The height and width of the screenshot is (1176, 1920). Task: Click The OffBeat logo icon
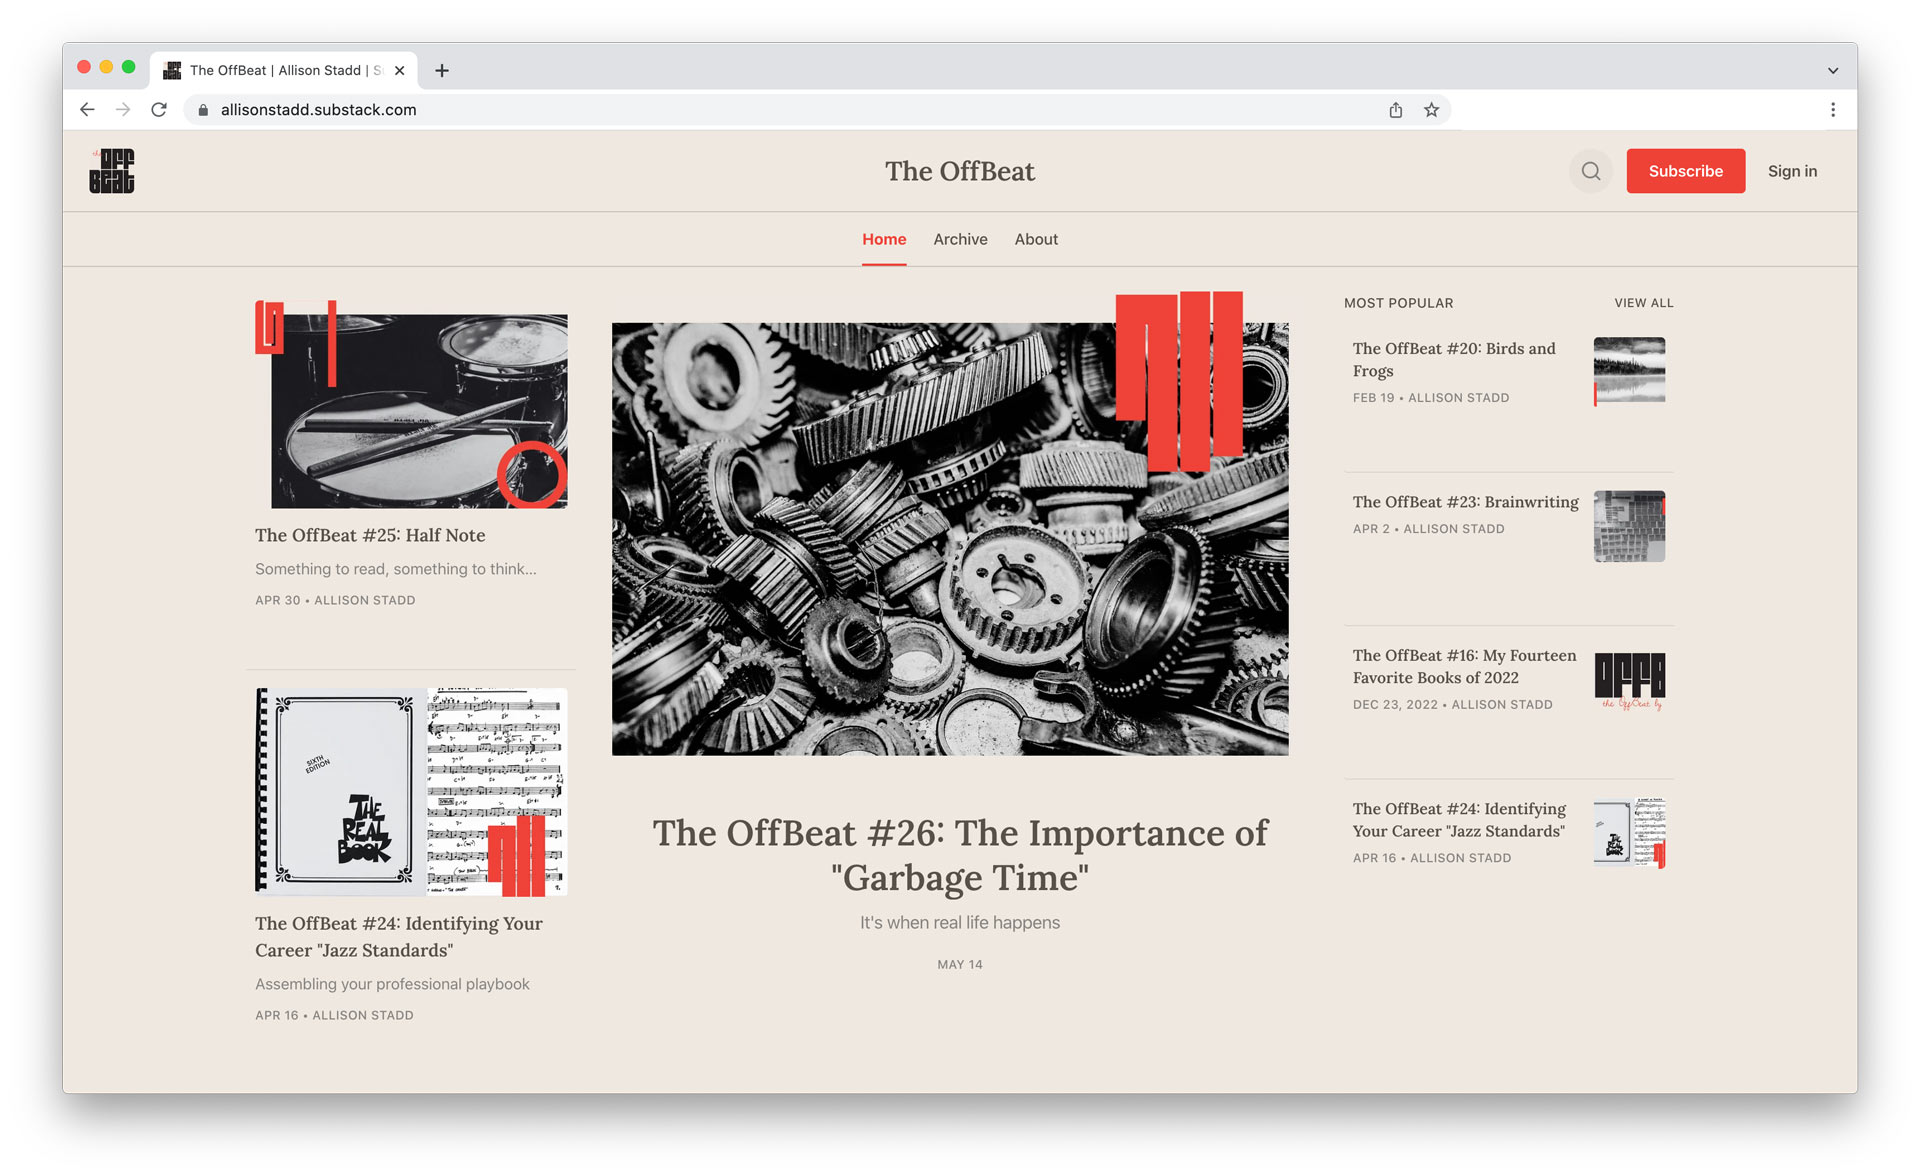point(112,171)
